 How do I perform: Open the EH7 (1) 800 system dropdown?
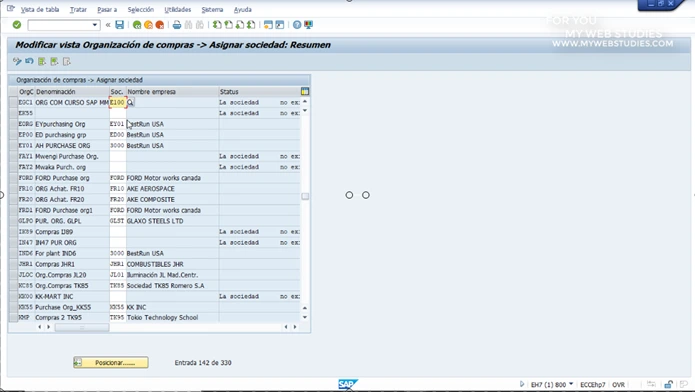pos(571,384)
